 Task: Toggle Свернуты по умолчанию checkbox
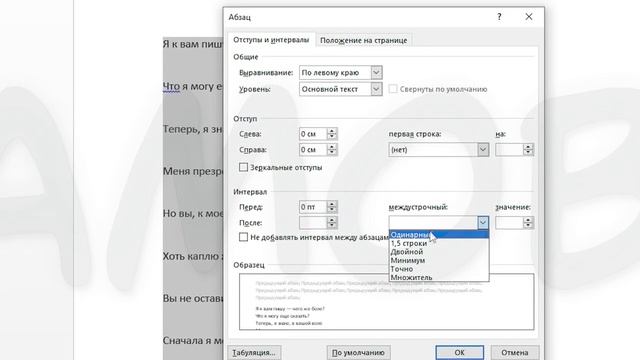click(x=393, y=89)
